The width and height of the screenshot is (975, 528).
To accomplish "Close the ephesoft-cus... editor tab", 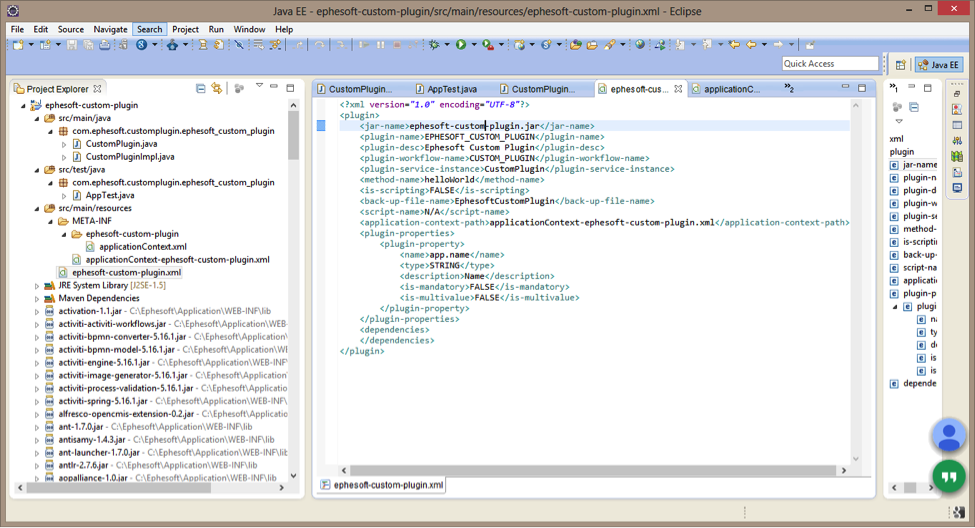I will pyautogui.click(x=678, y=89).
